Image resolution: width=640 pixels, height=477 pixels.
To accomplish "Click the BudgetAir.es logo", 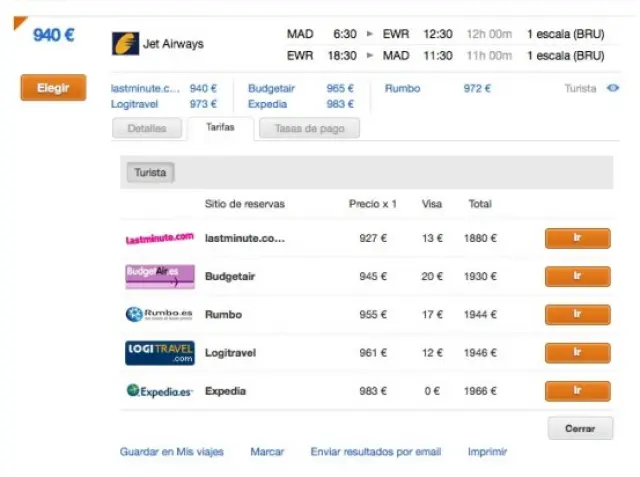I will tap(160, 277).
